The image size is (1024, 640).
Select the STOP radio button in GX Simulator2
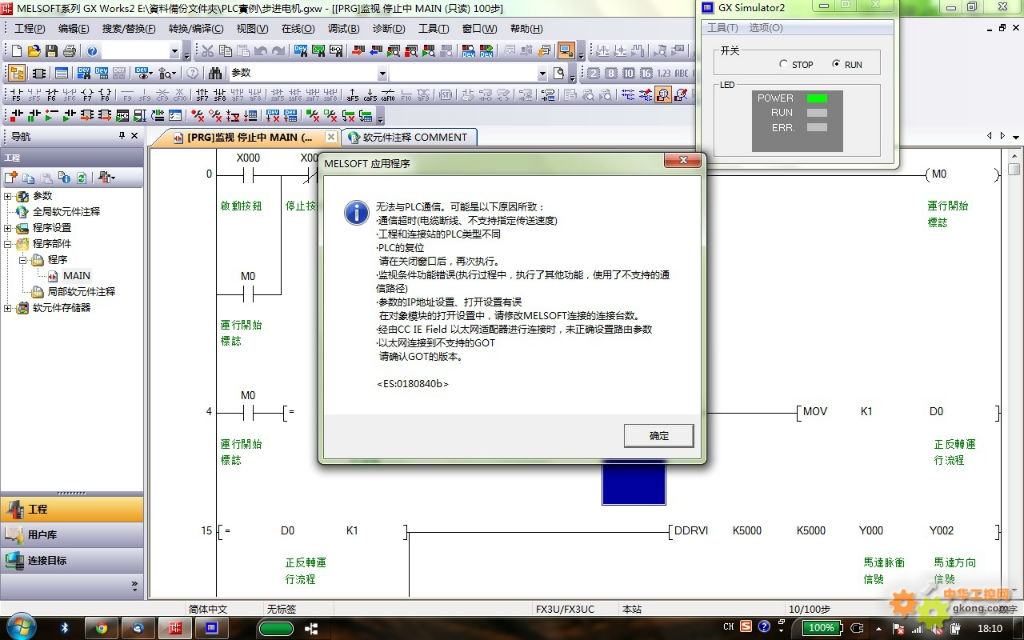click(x=784, y=64)
